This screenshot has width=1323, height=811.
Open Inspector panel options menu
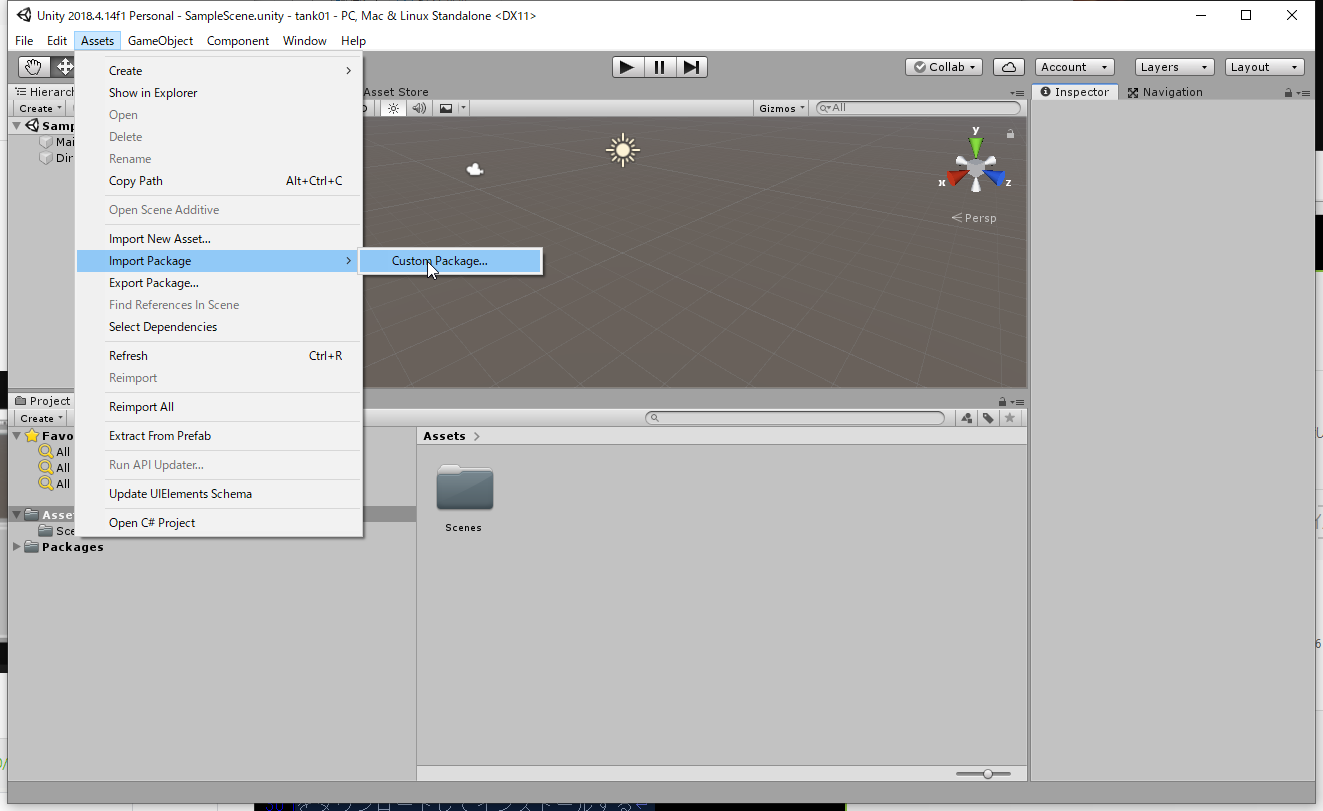1304,93
